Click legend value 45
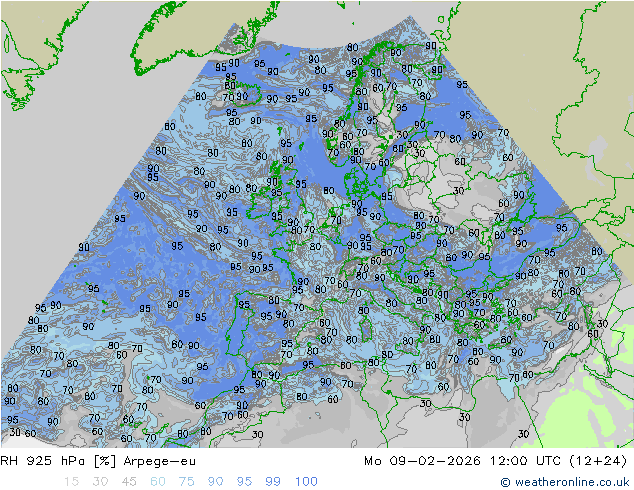 tap(129, 482)
